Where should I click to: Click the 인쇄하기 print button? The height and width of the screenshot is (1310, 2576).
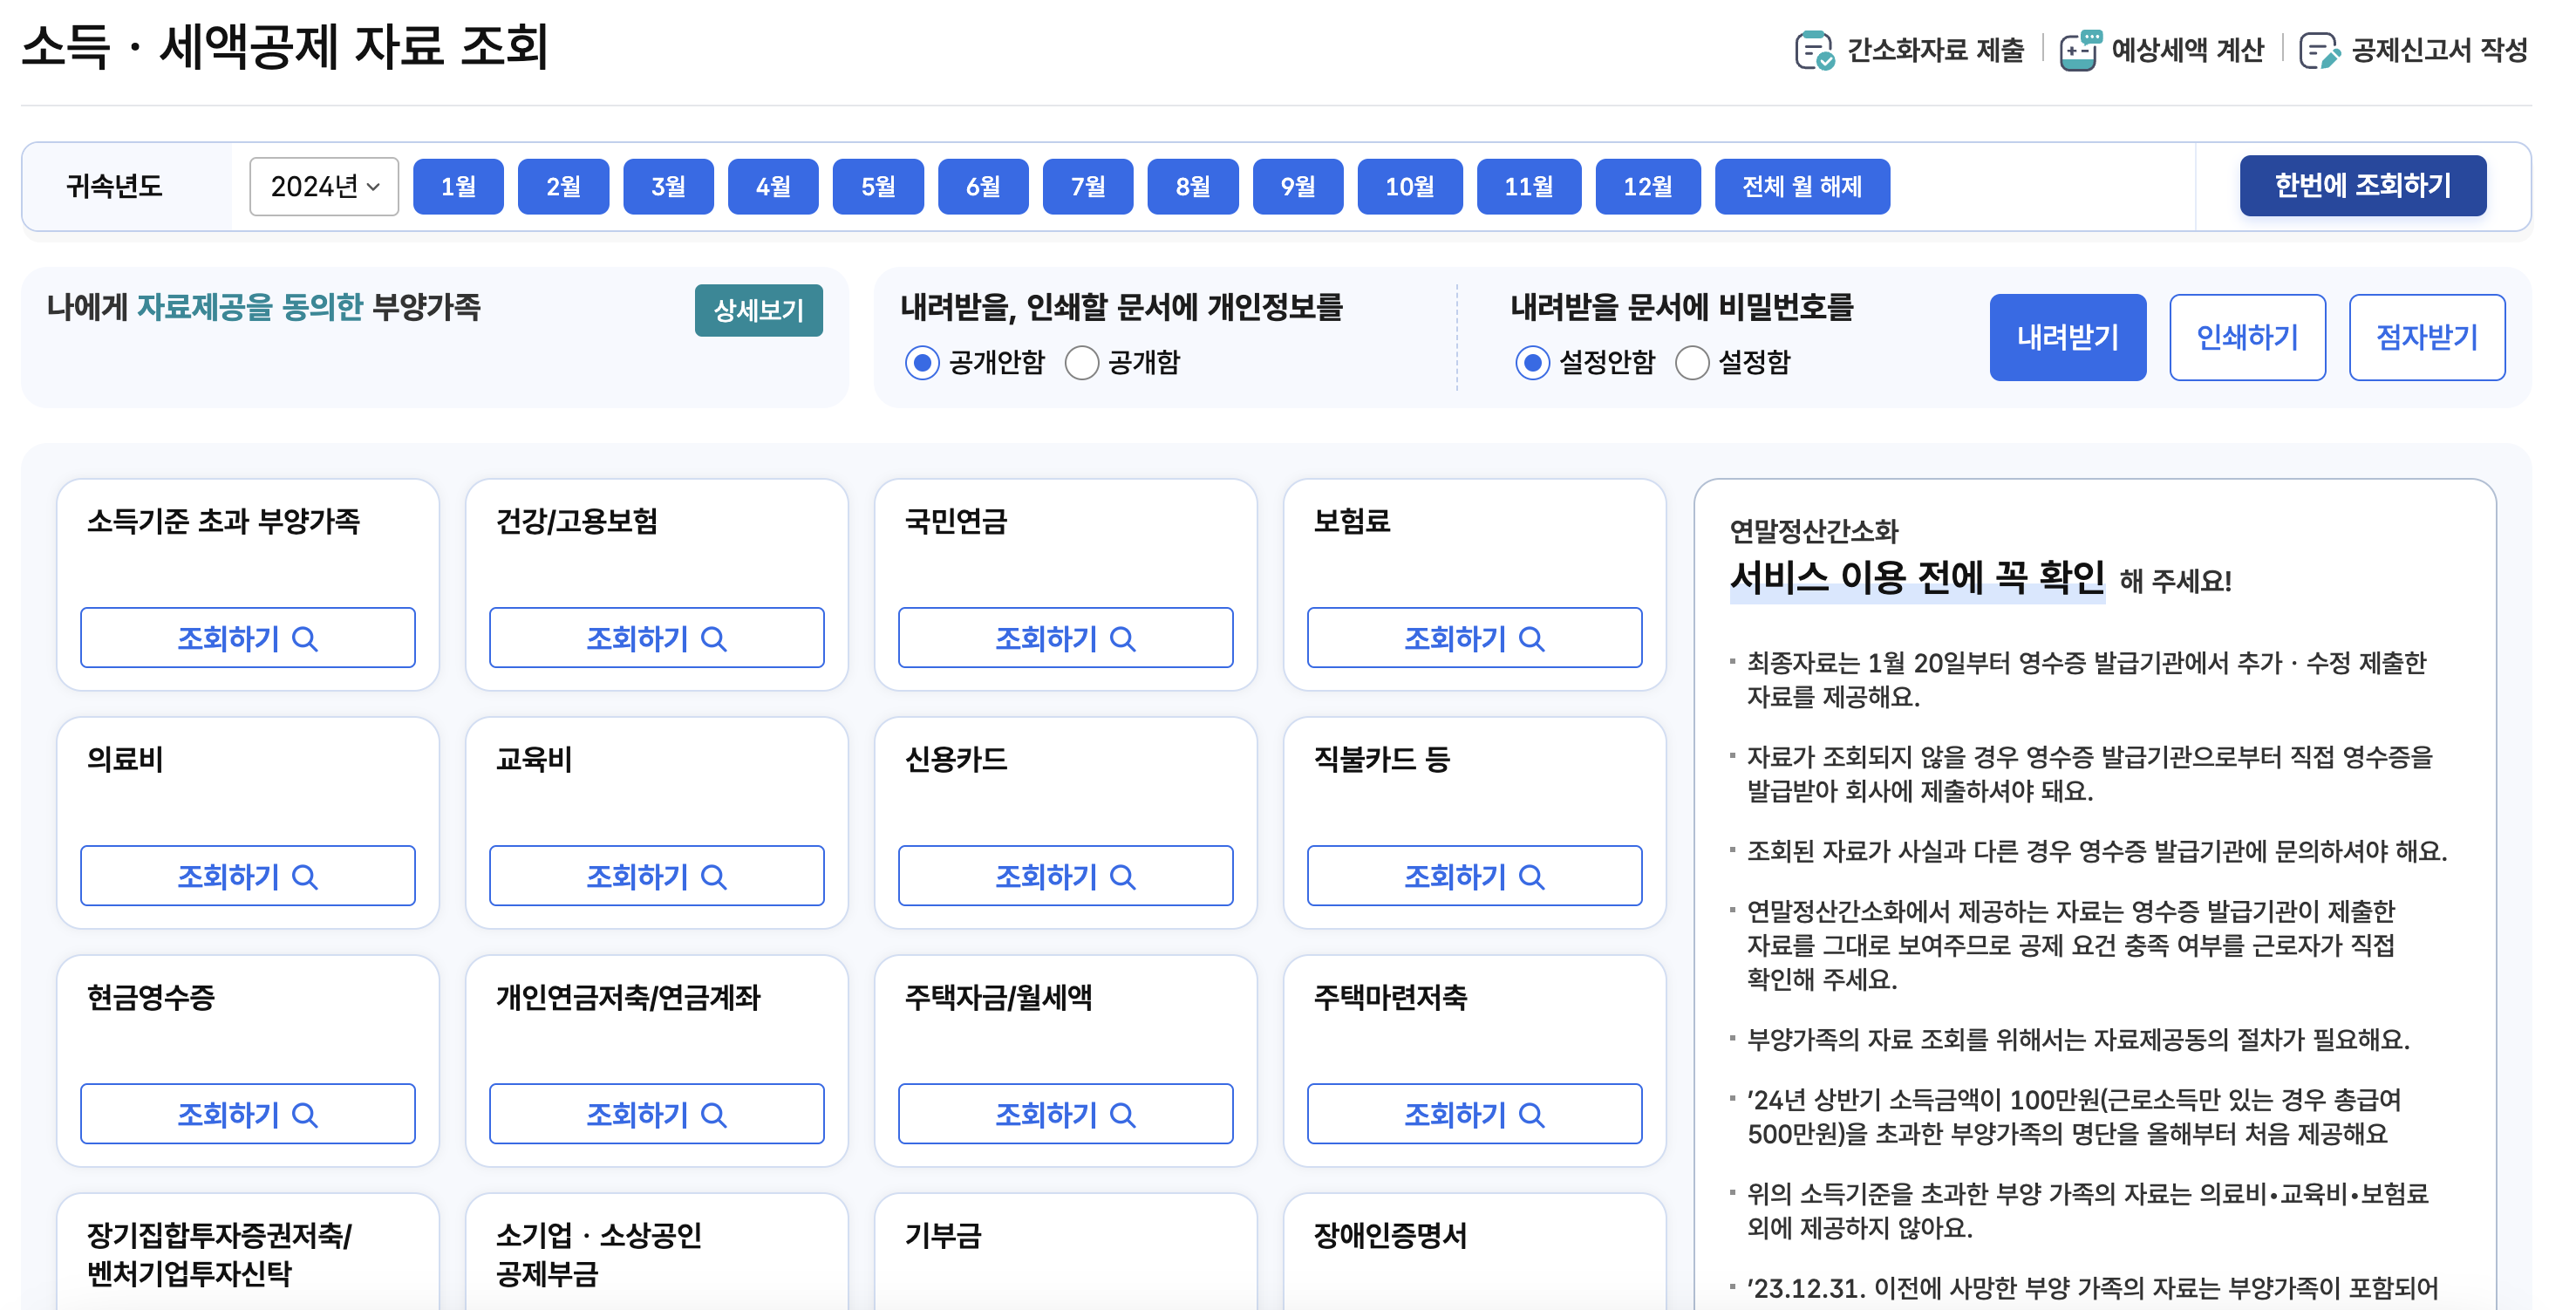(x=2248, y=338)
